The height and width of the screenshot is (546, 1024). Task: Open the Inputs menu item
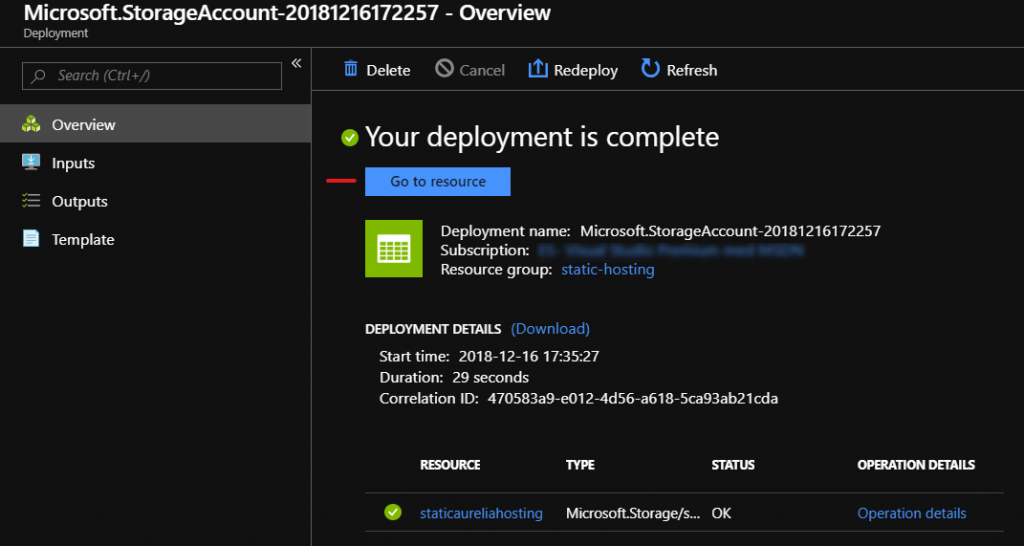tap(73, 163)
